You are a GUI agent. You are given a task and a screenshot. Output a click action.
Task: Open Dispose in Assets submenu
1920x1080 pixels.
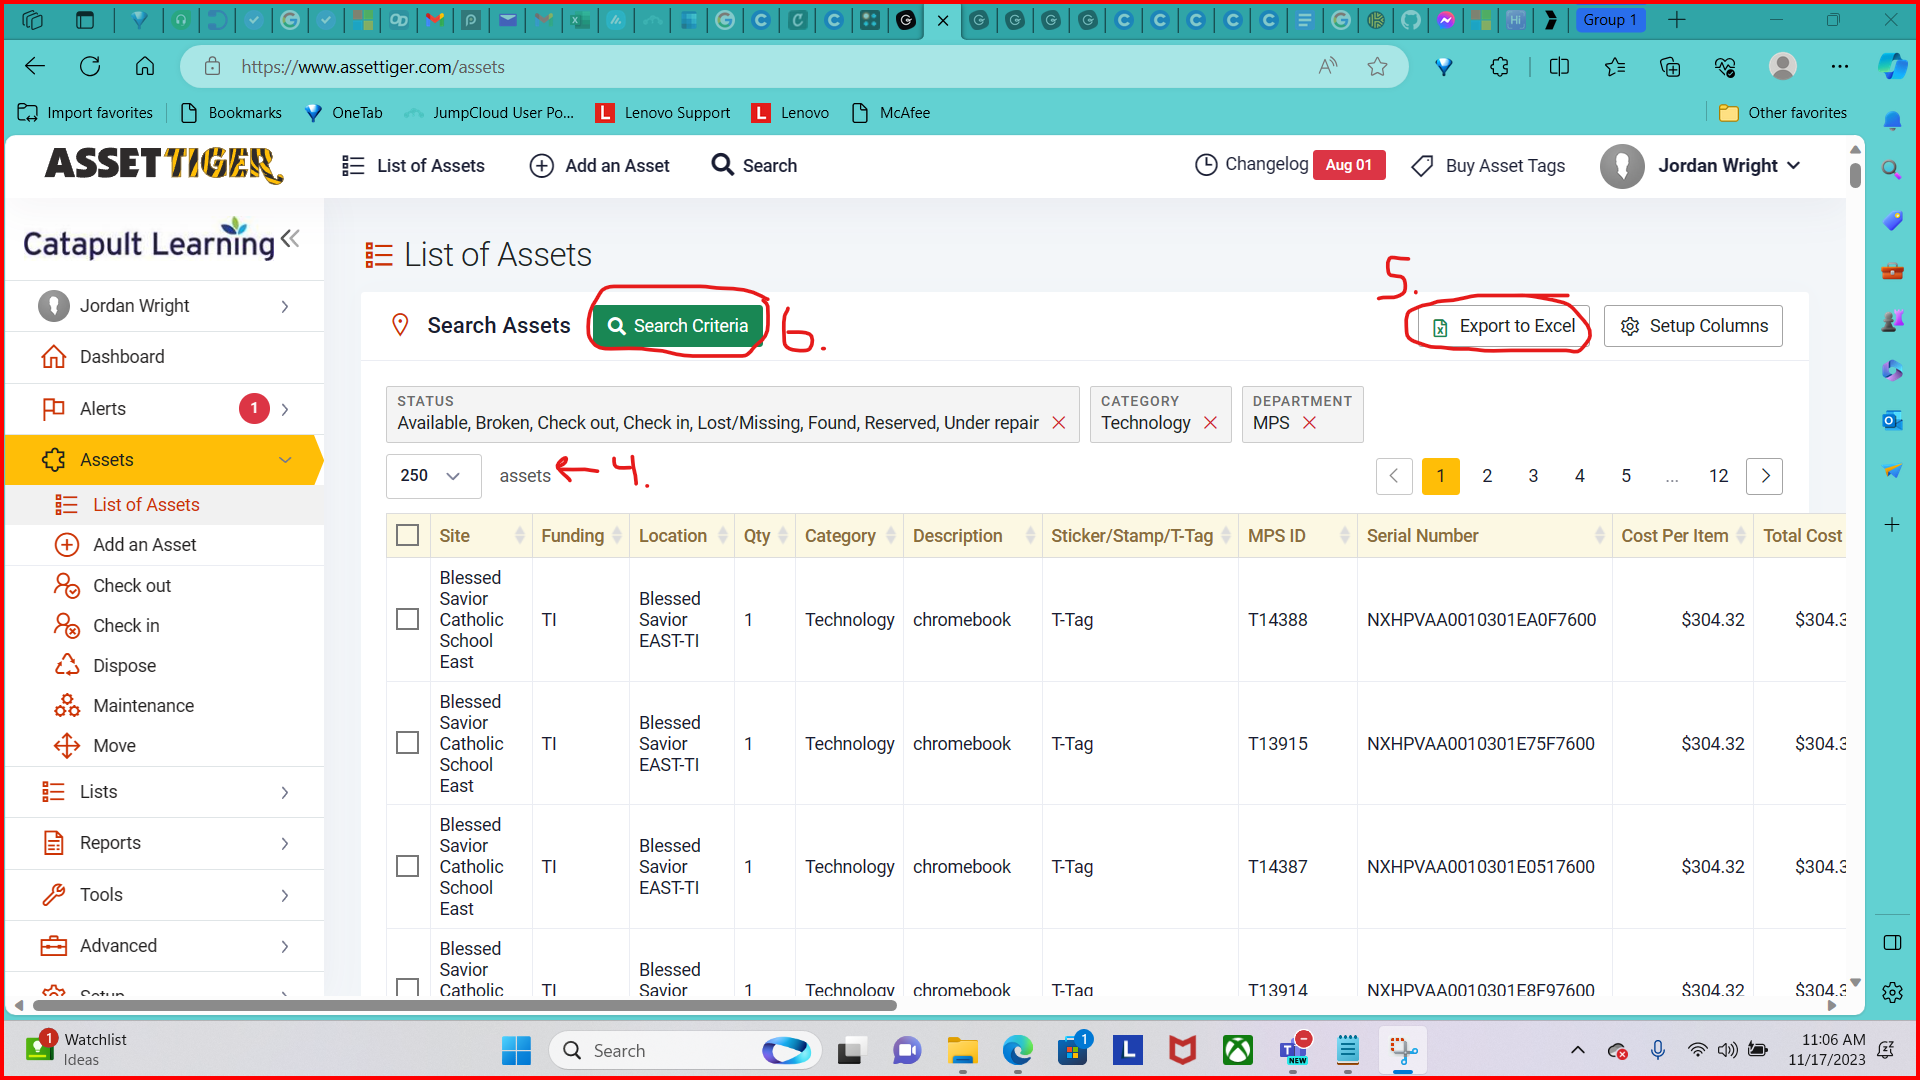point(124,665)
